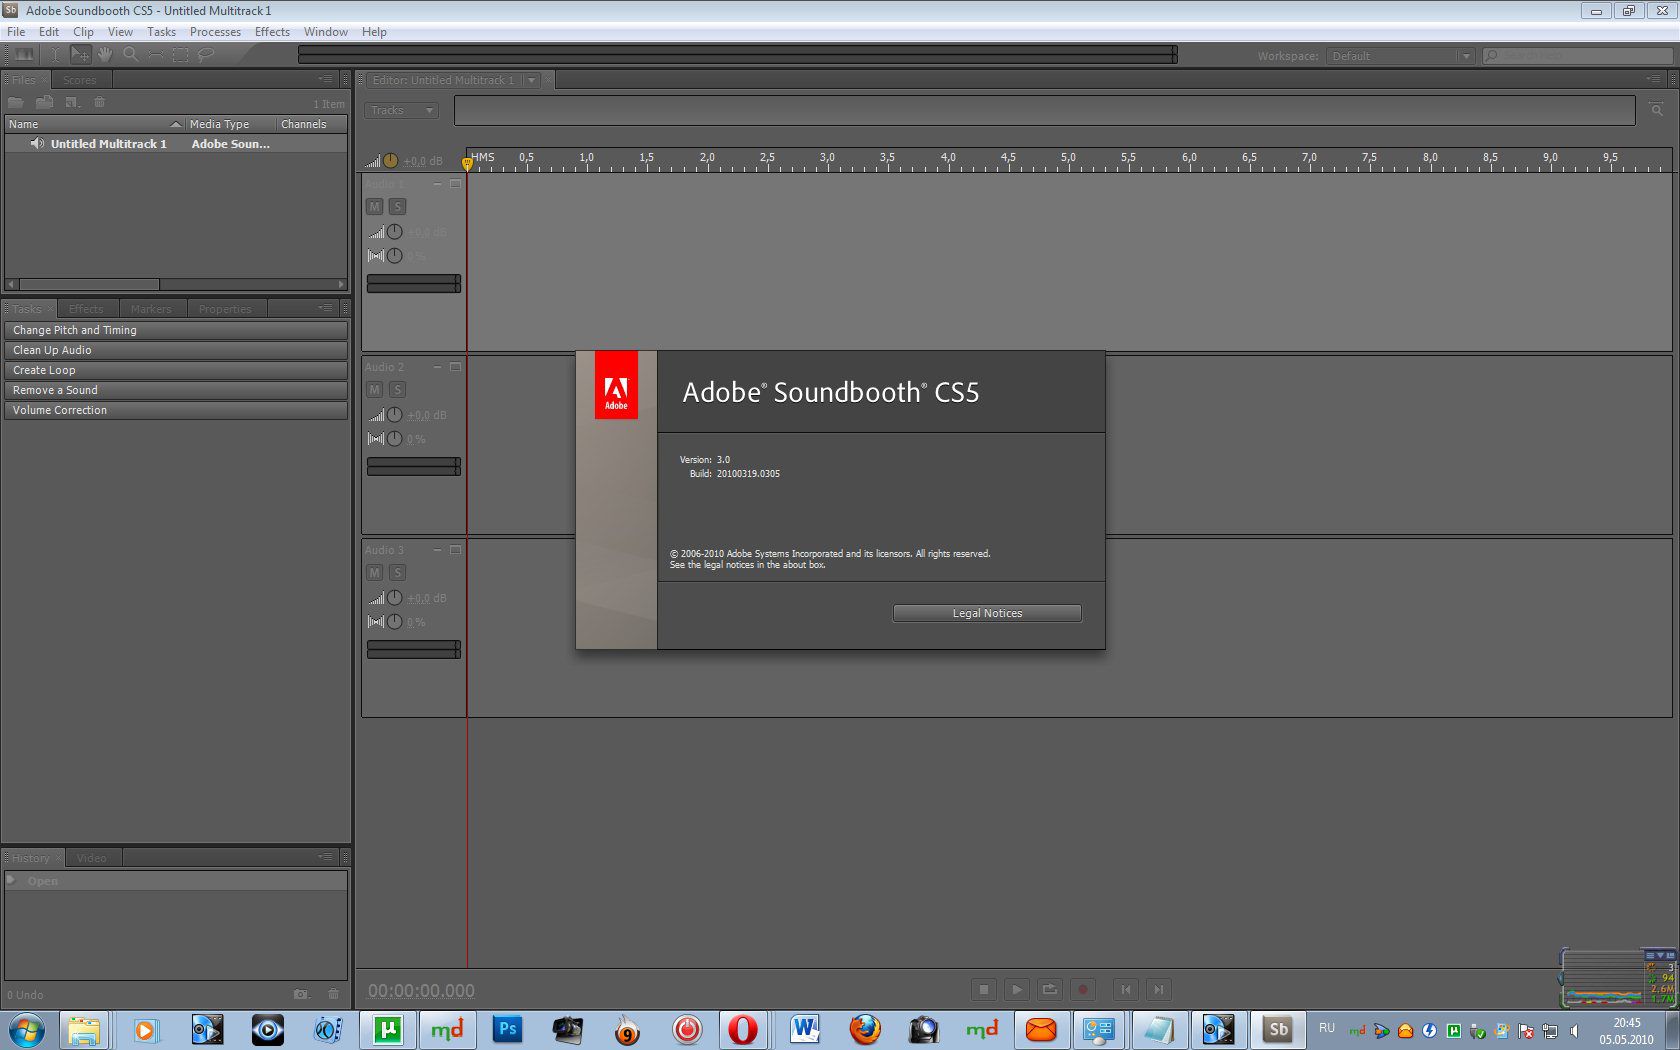Click the Audio 1 pan knob
Image resolution: width=1680 pixels, height=1050 pixels.
tap(395, 256)
